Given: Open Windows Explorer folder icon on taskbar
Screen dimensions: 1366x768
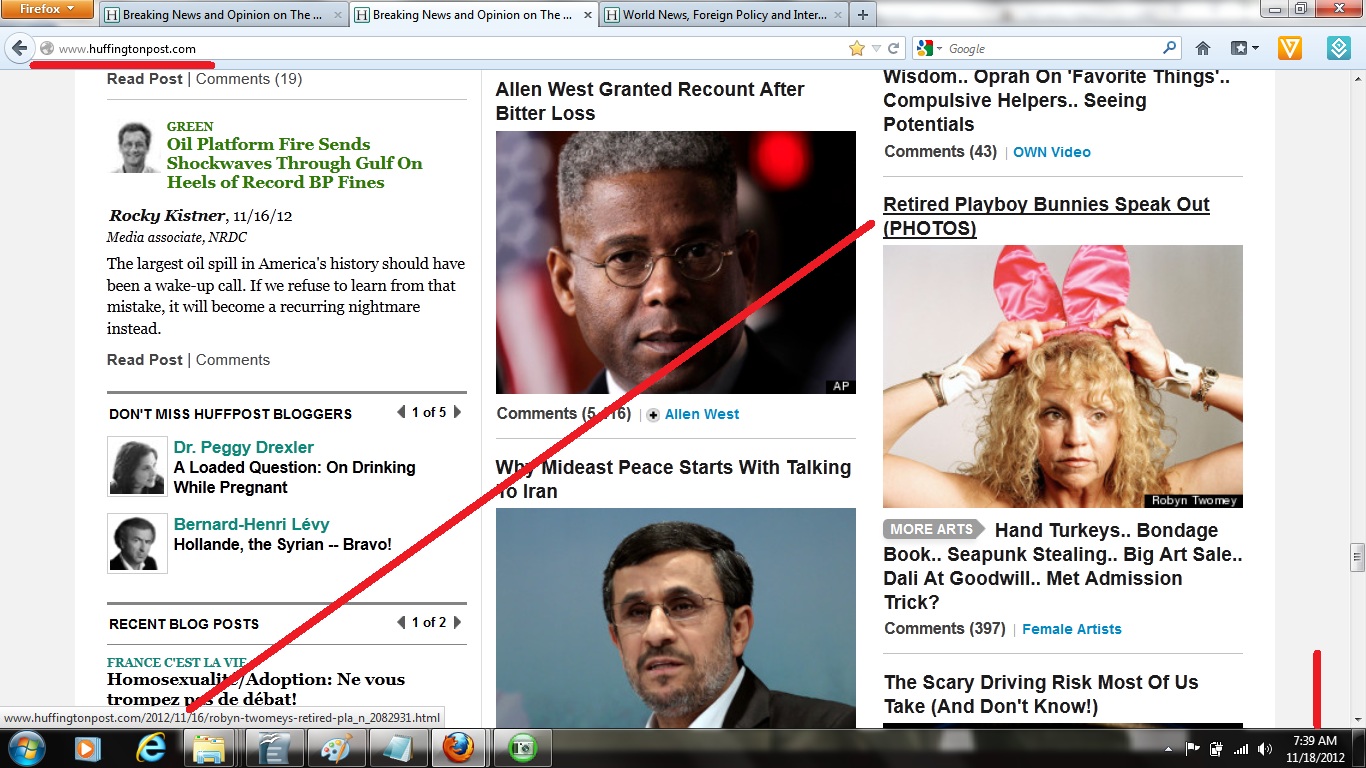Looking at the screenshot, I should coord(210,748).
